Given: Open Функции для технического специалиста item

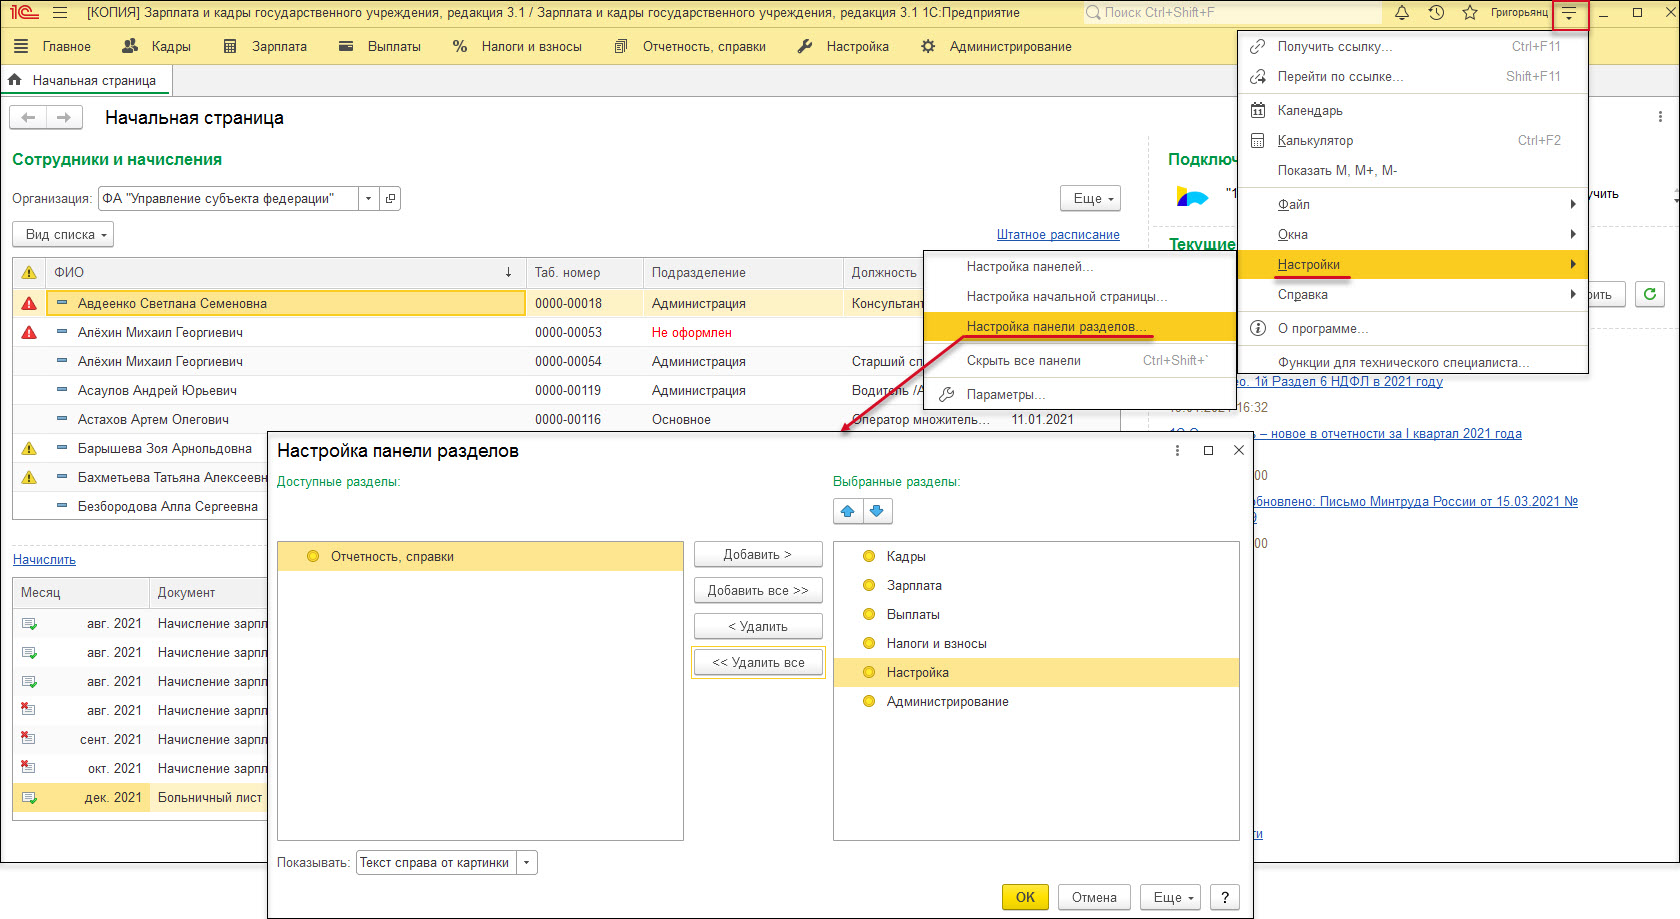Looking at the screenshot, I should (1413, 362).
